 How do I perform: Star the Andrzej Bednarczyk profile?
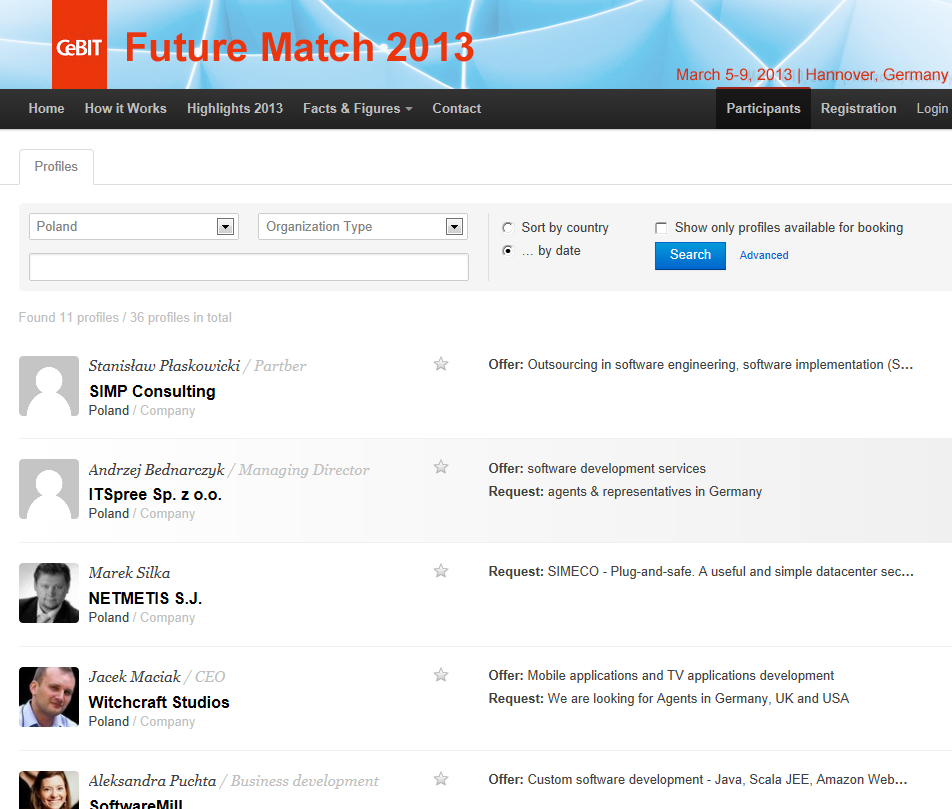[441, 467]
